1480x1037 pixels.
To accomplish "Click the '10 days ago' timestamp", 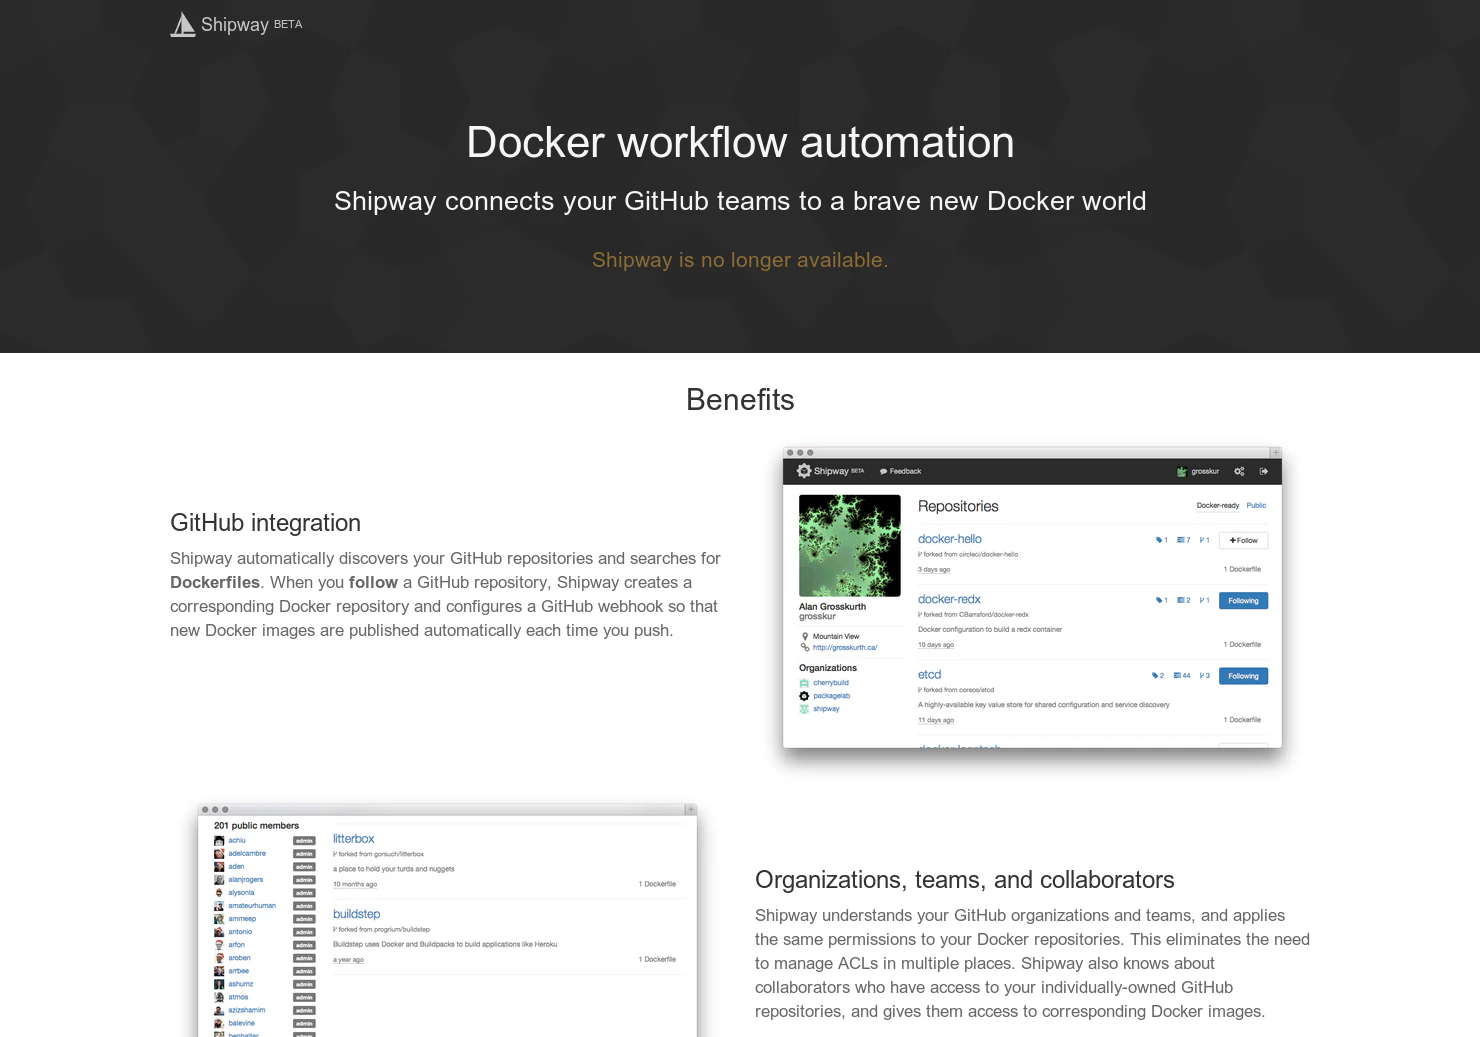I will coord(936,645).
